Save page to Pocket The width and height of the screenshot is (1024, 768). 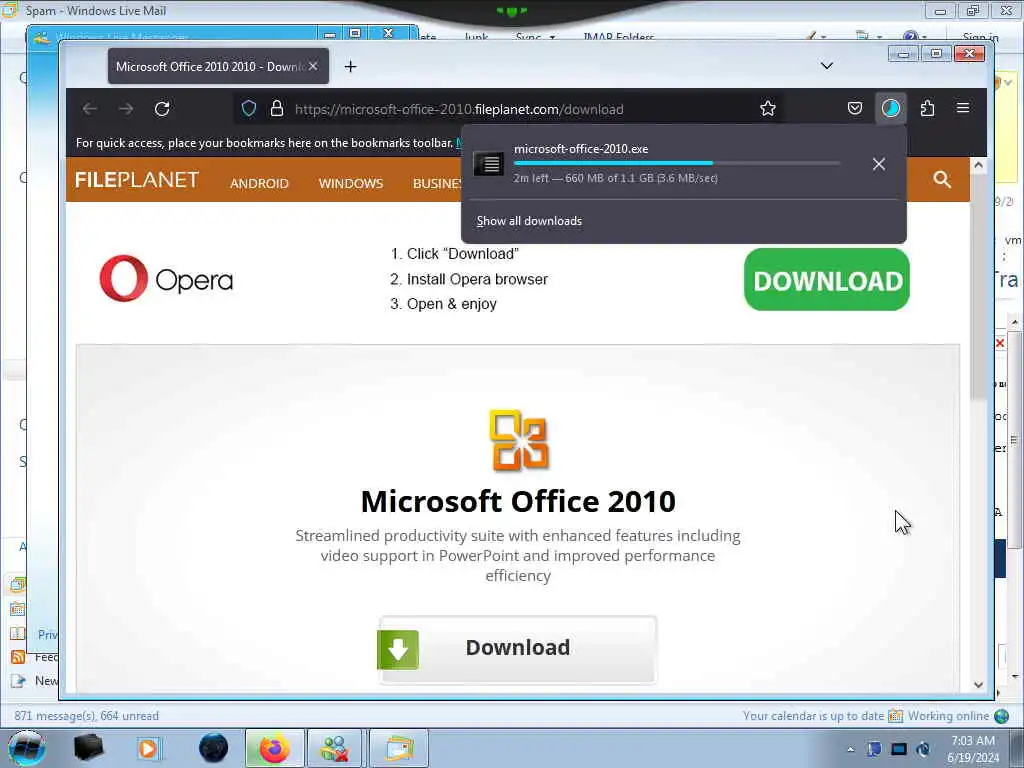click(x=854, y=108)
